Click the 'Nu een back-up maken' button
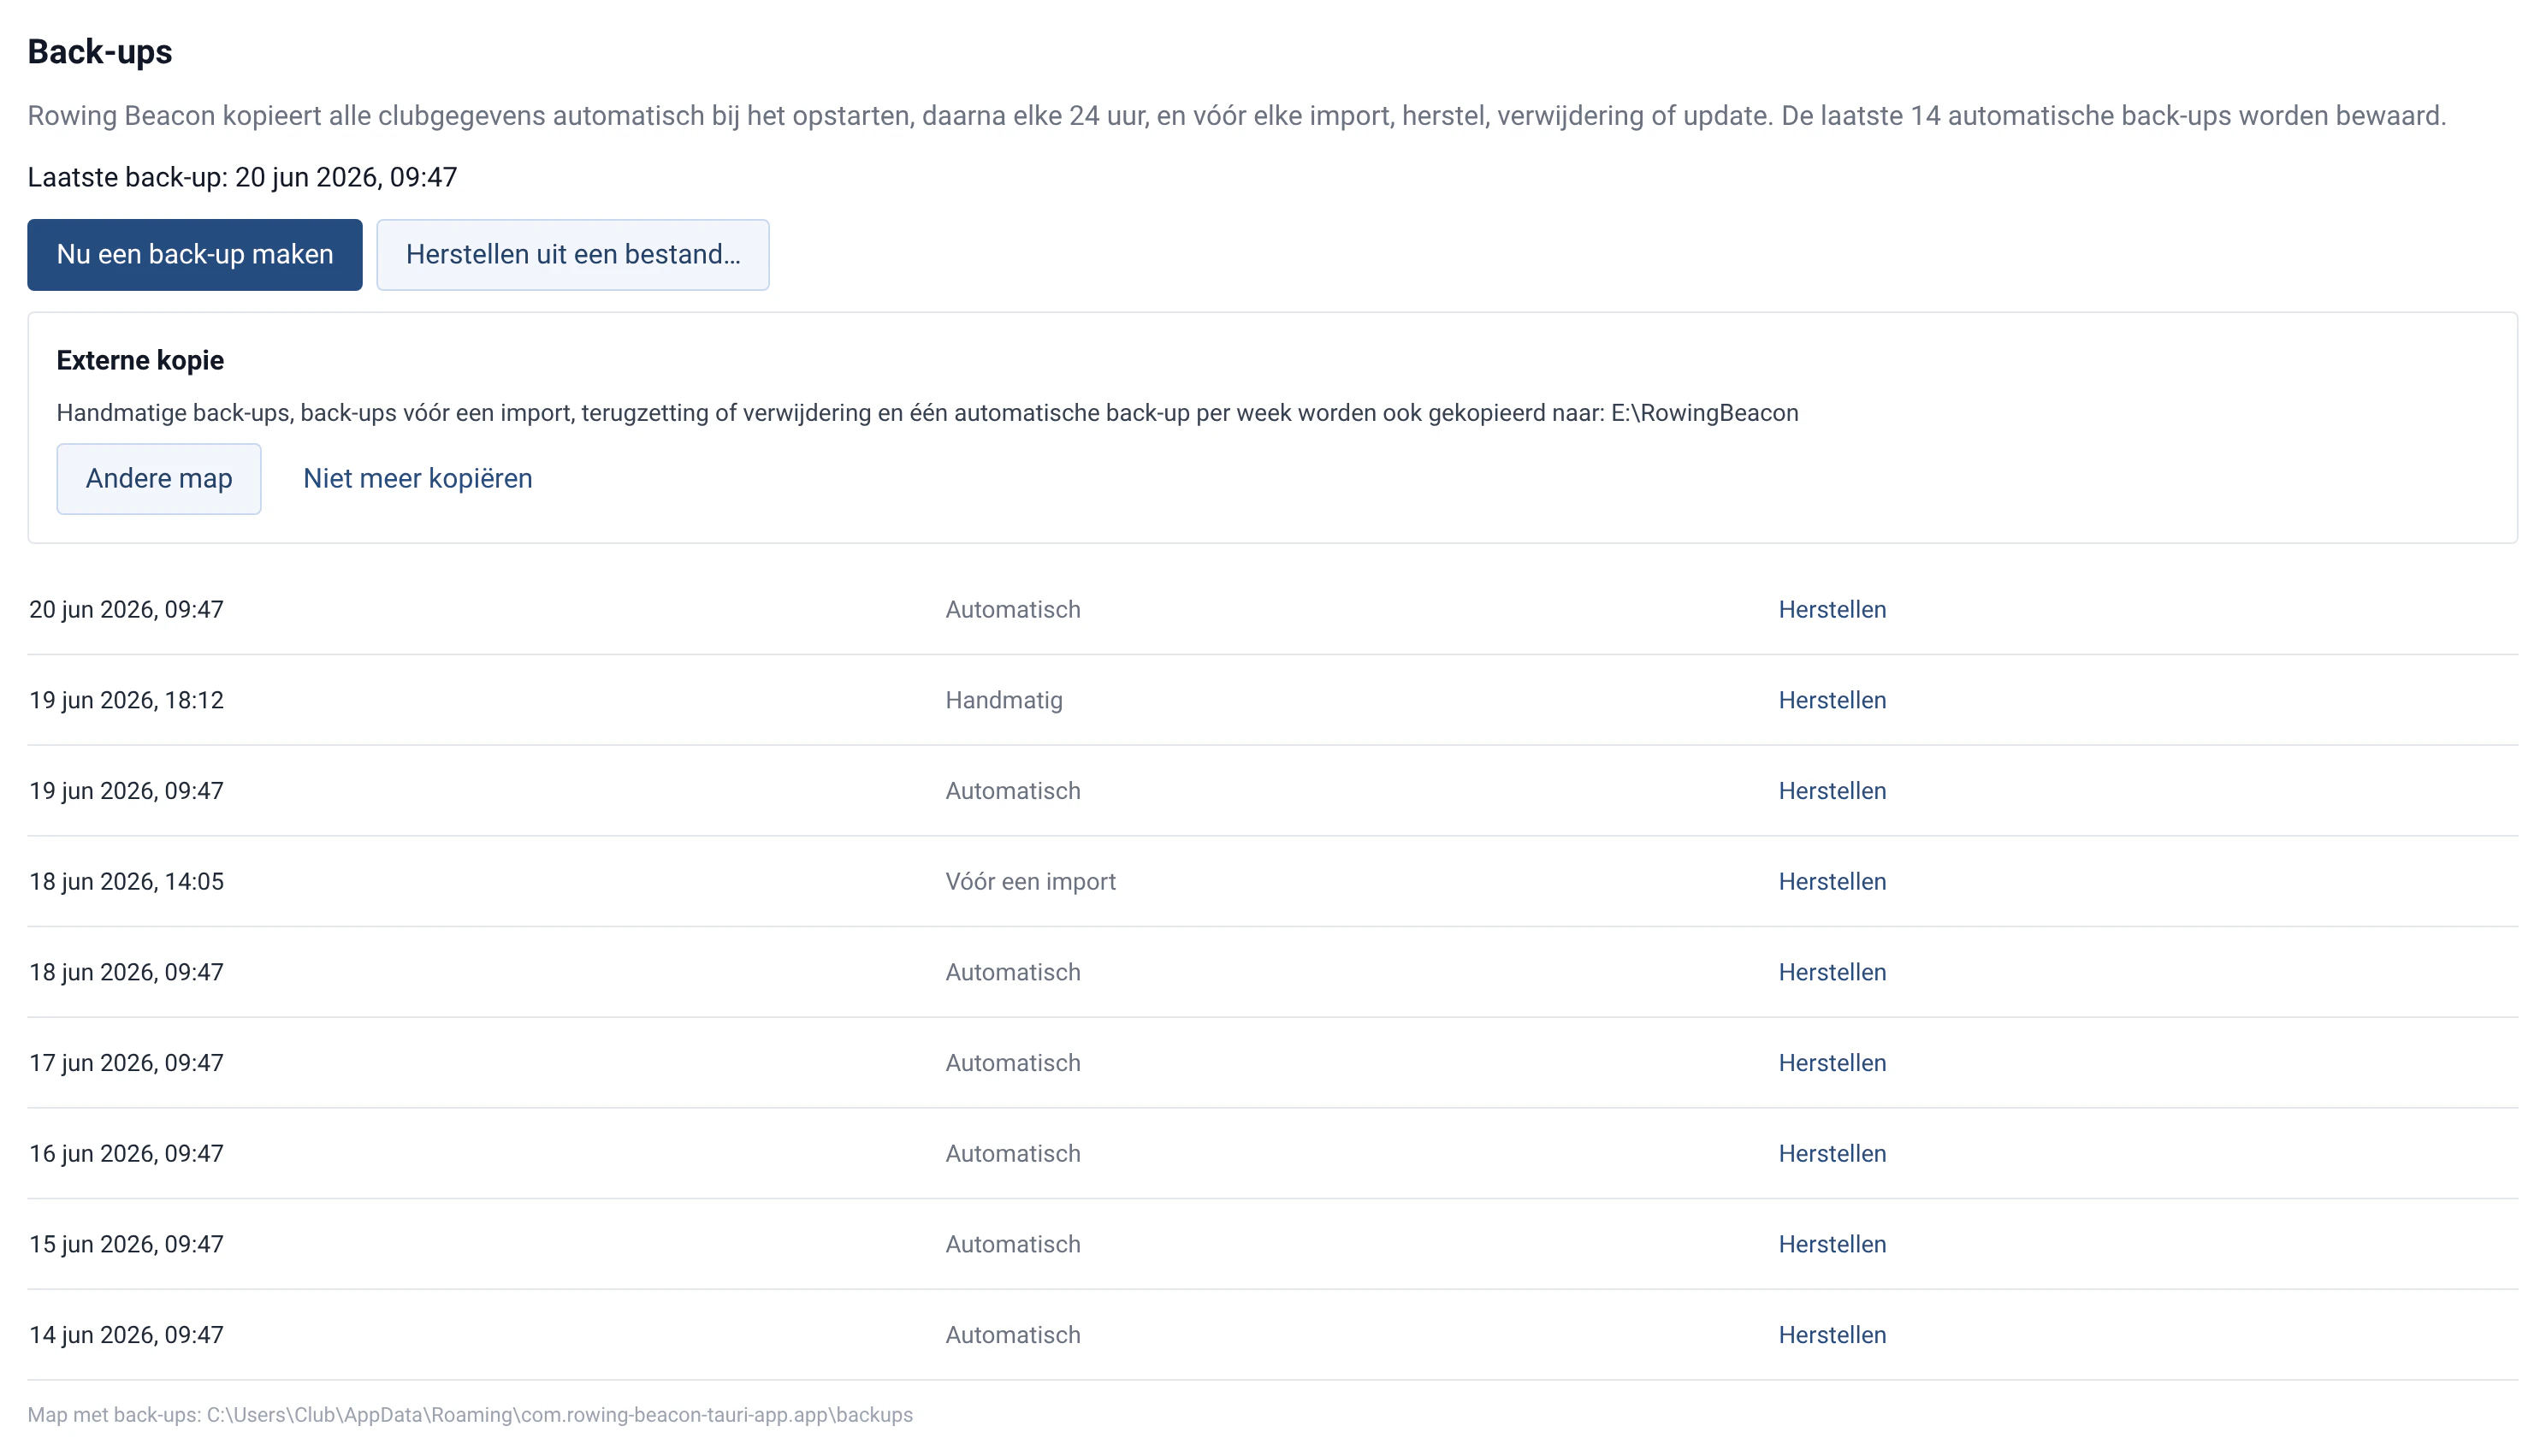 [x=194, y=255]
